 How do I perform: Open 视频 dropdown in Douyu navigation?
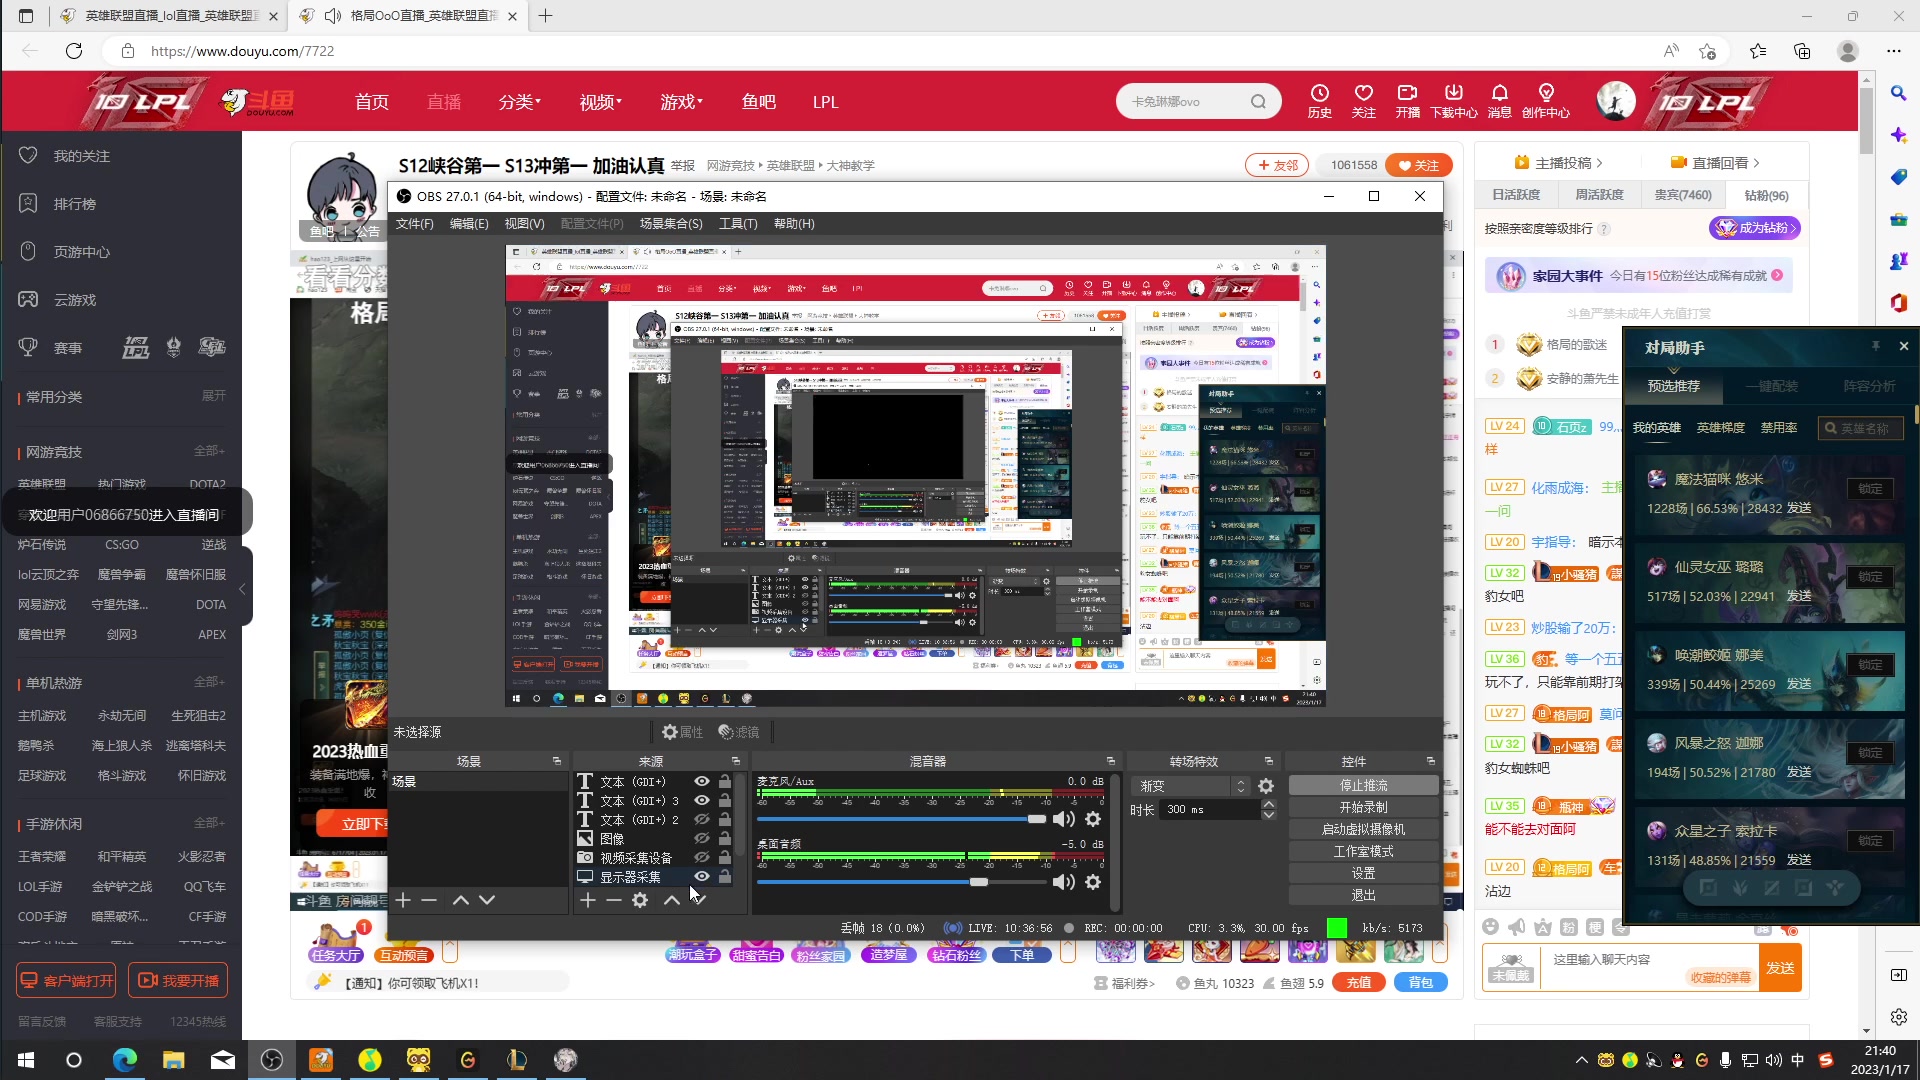[600, 102]
